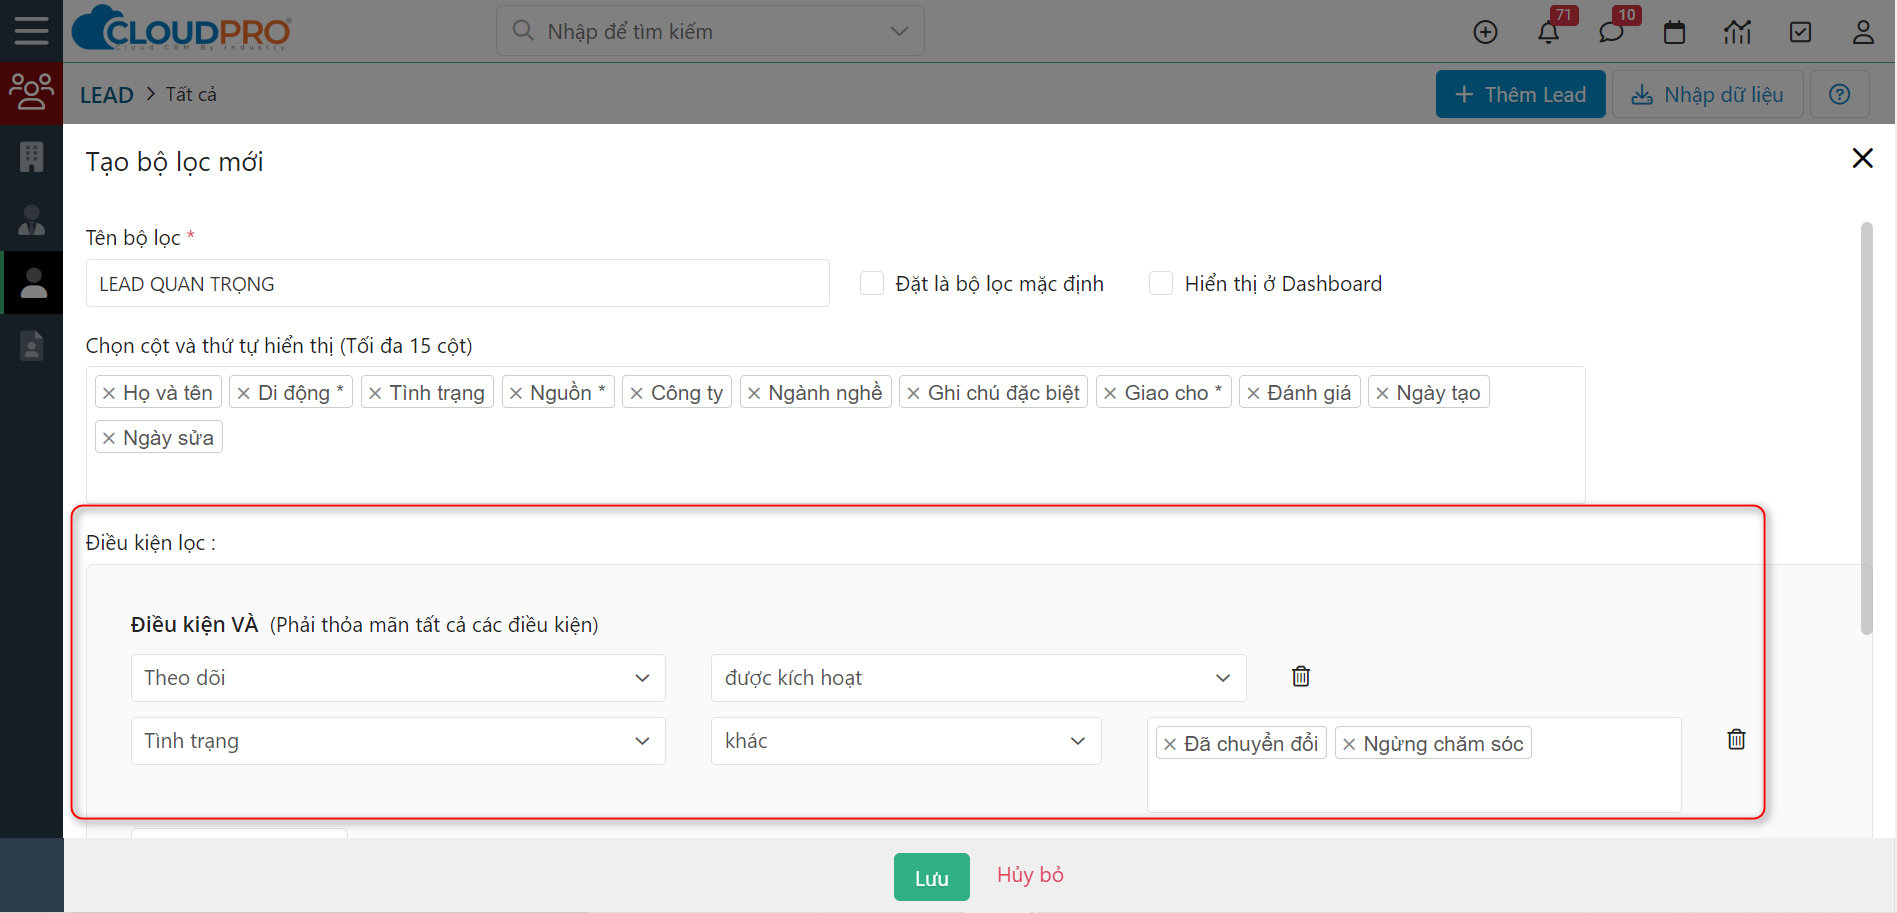Remove the Ghi chú đặc biệt column tag
1897x913 pixels.
[x=913, y=393]
